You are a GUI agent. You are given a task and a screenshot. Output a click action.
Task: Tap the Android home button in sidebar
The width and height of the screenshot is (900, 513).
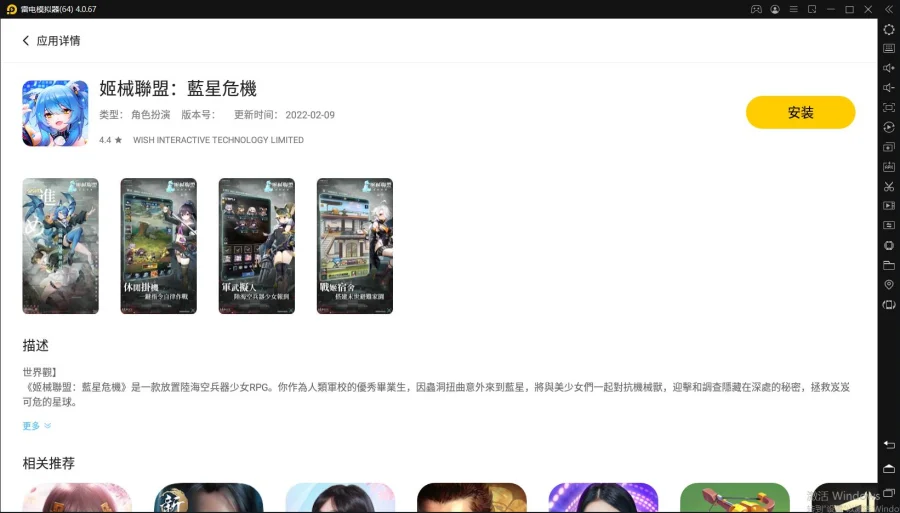(889, 468)
